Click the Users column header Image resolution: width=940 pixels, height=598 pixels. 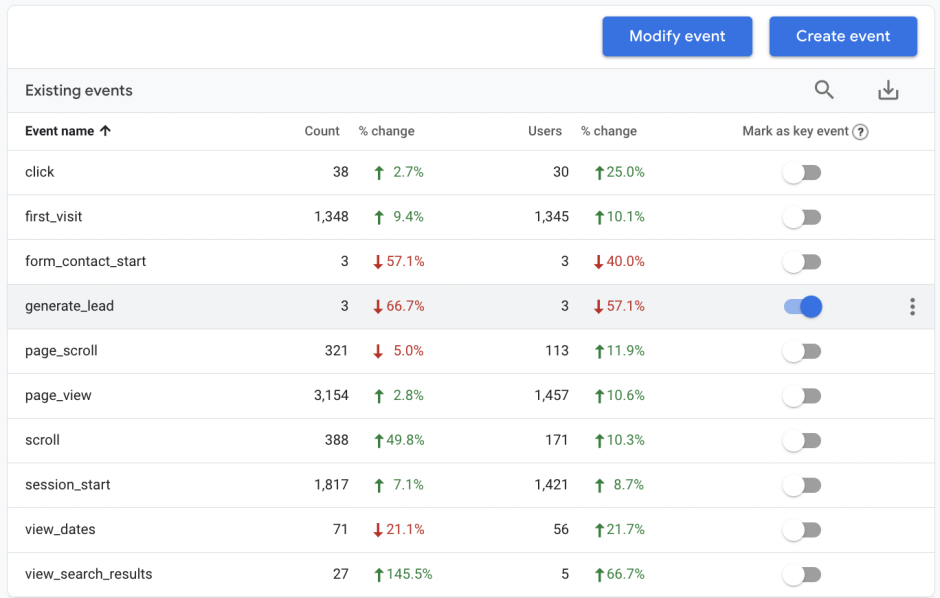coord(545,131)
